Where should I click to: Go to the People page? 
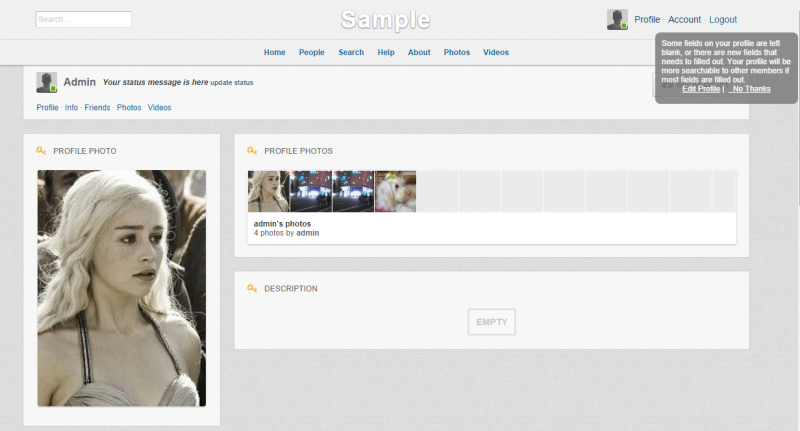pyautogui.click(x=312, y=52)
